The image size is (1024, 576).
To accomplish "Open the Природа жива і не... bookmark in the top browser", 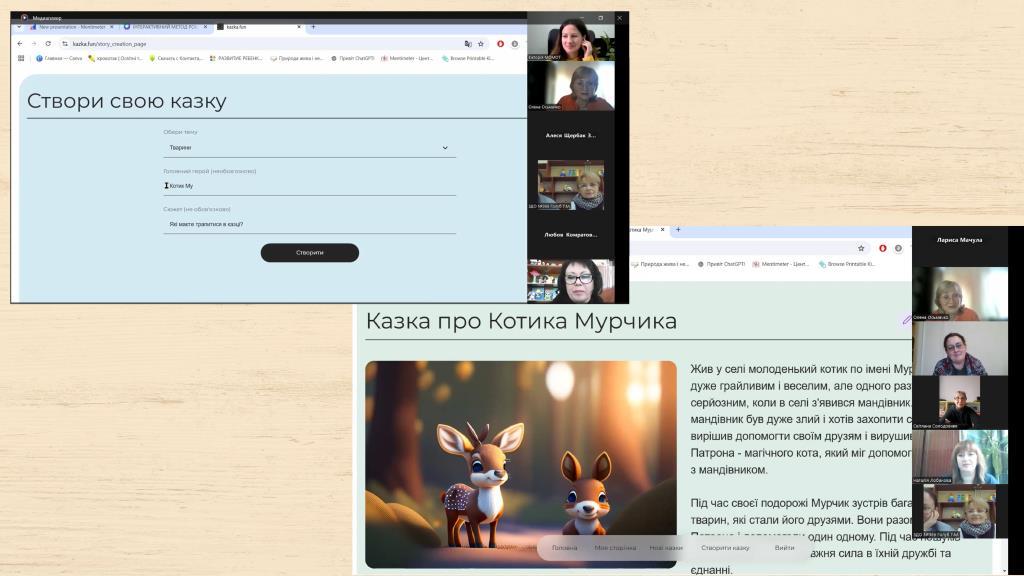I will coord(296,58).
